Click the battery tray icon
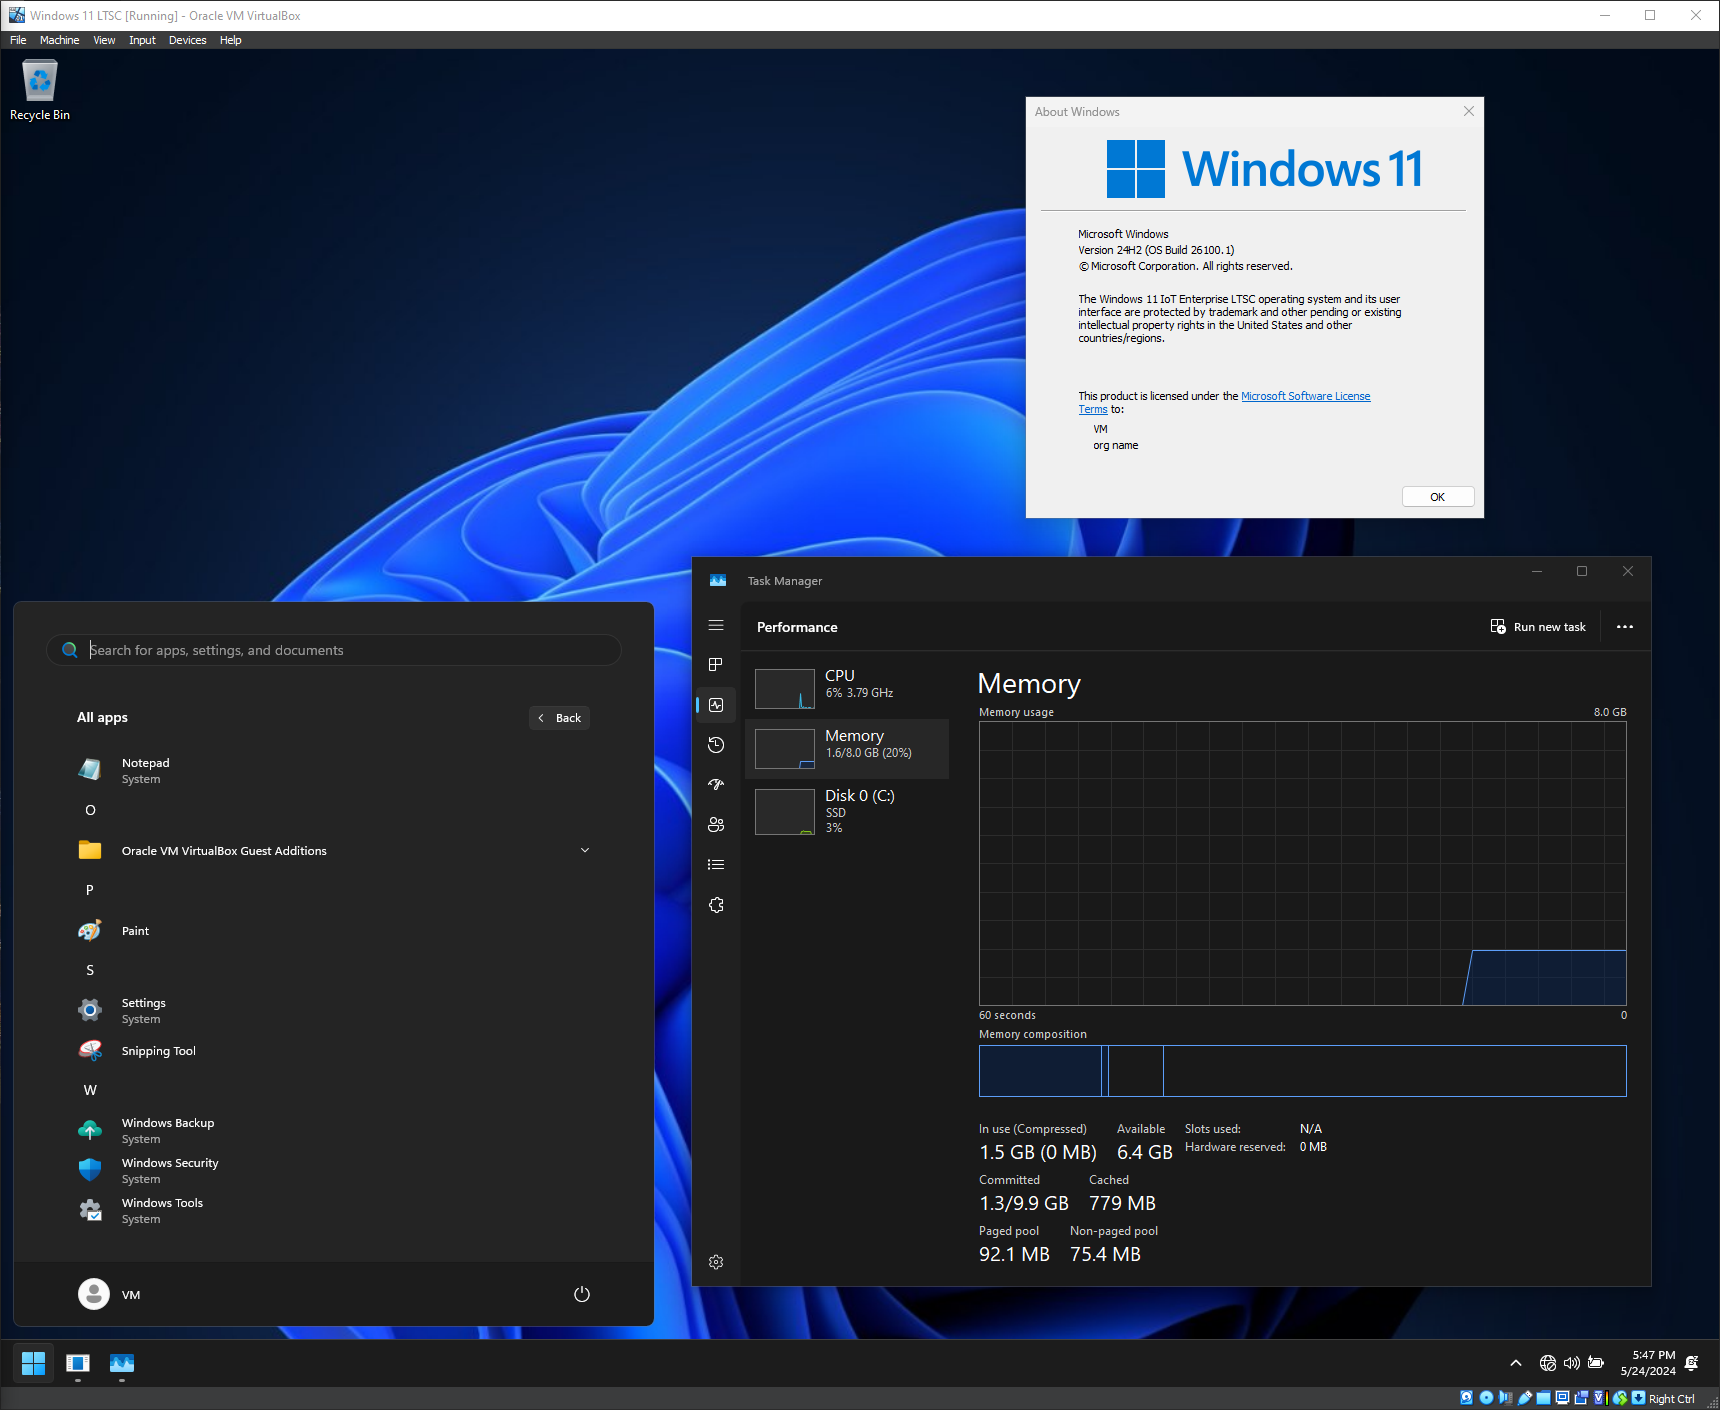This screenshot has width=1720, height=1410. (x=1596, y=1363)
